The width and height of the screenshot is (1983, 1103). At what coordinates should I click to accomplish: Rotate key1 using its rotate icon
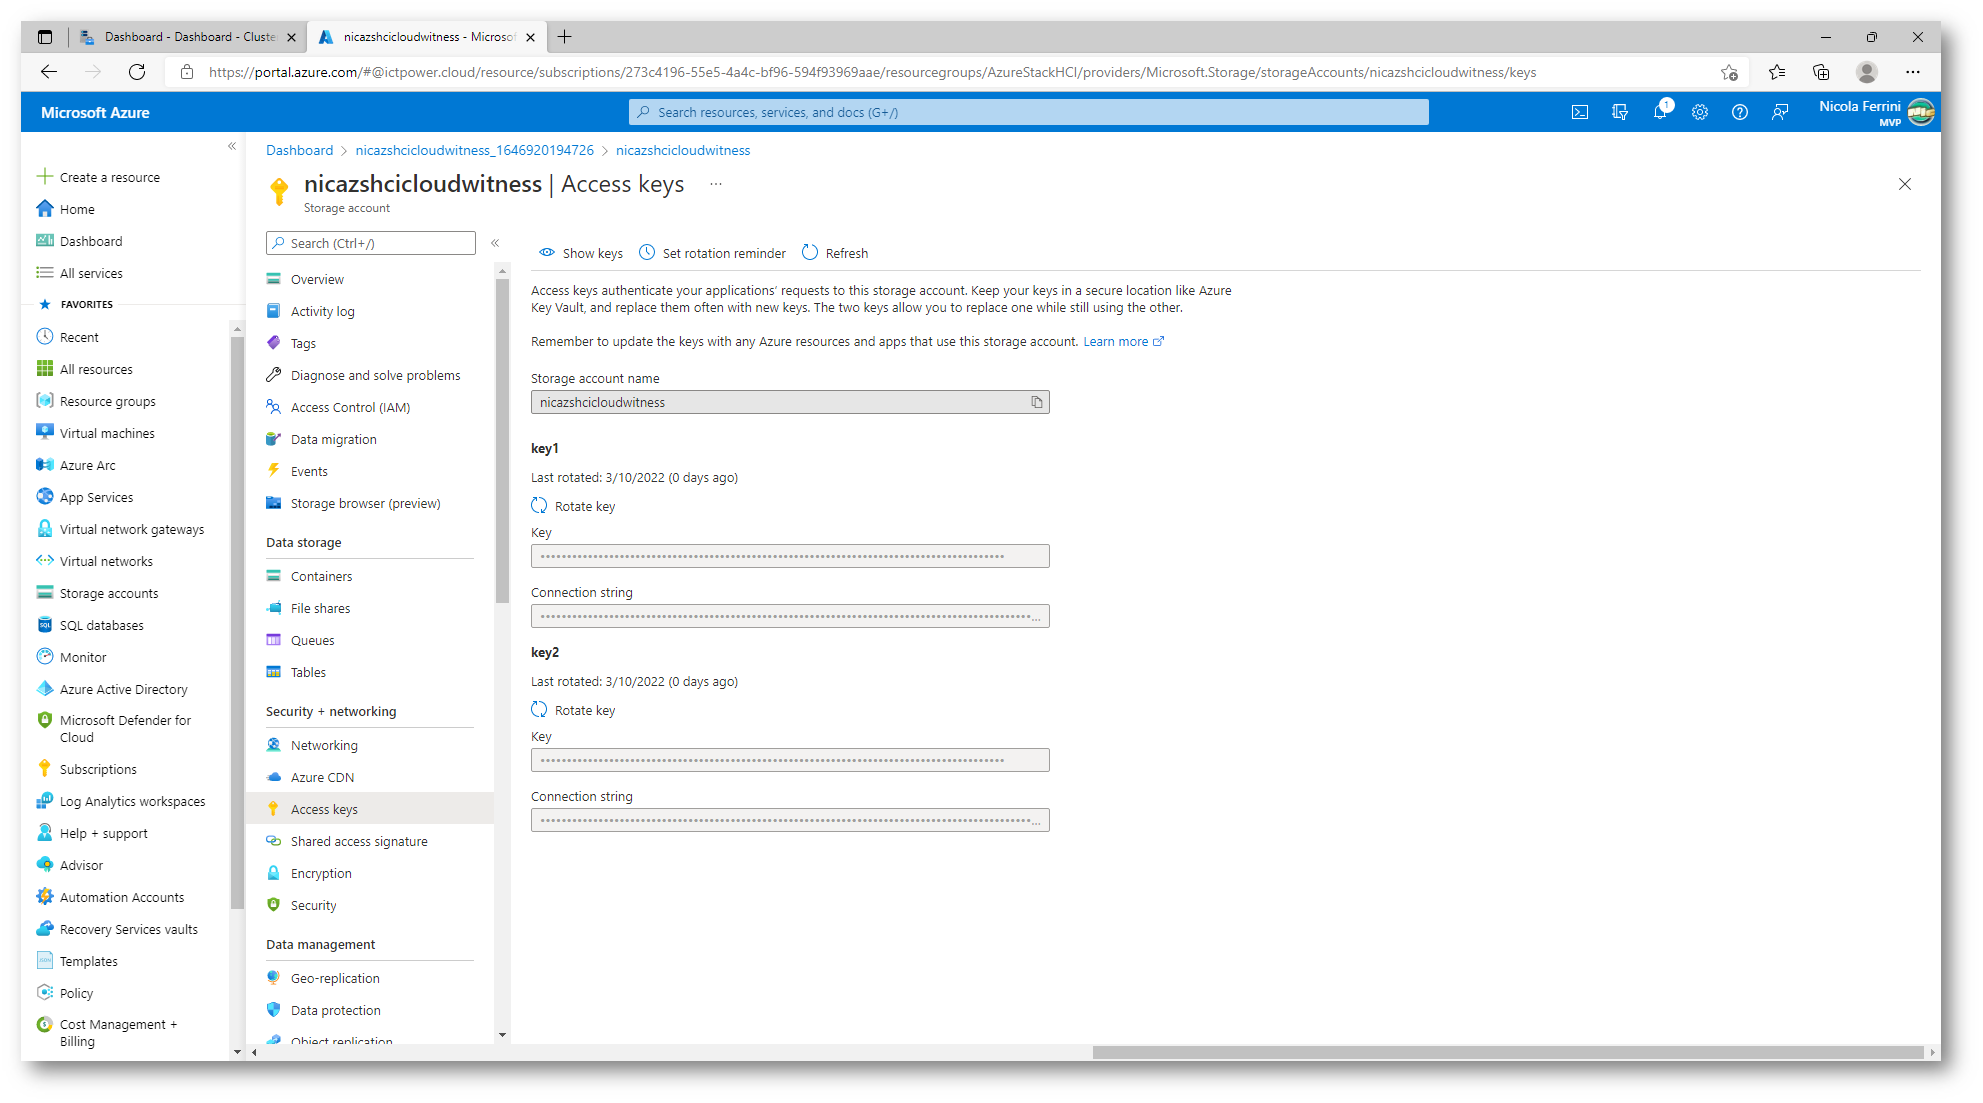(540, 506)
